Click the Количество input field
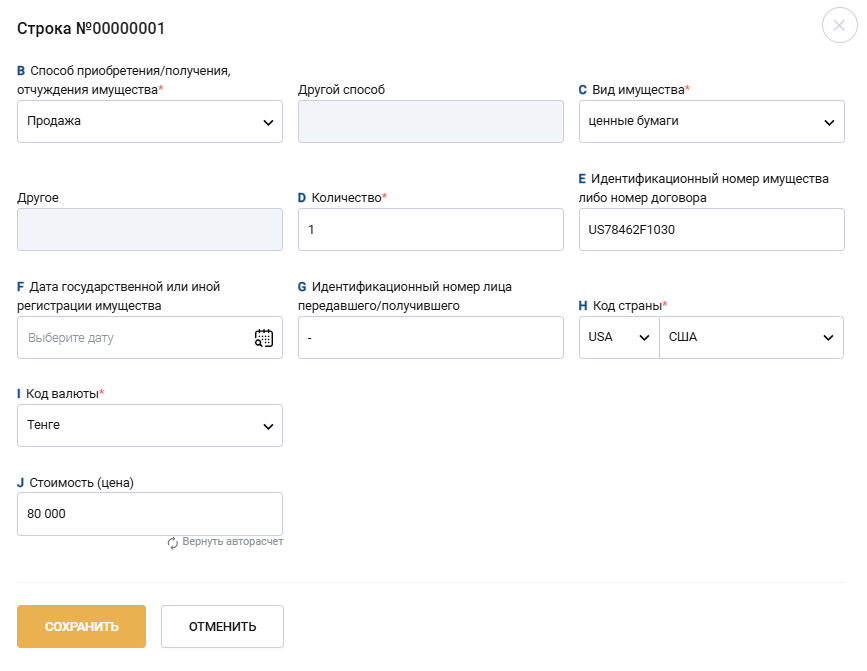This screenshot has width=867, height=671. (431, 230)
